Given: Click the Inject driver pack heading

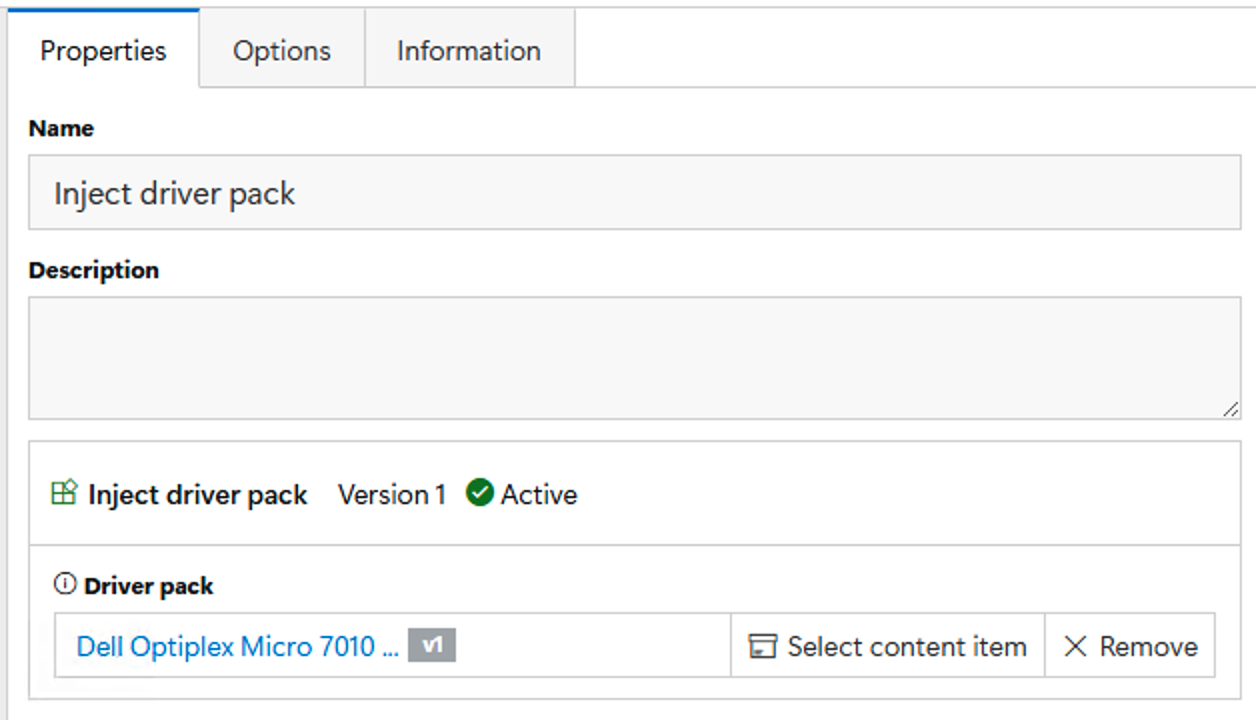Looking at the screenshot, I should click(x=197, y=495).
